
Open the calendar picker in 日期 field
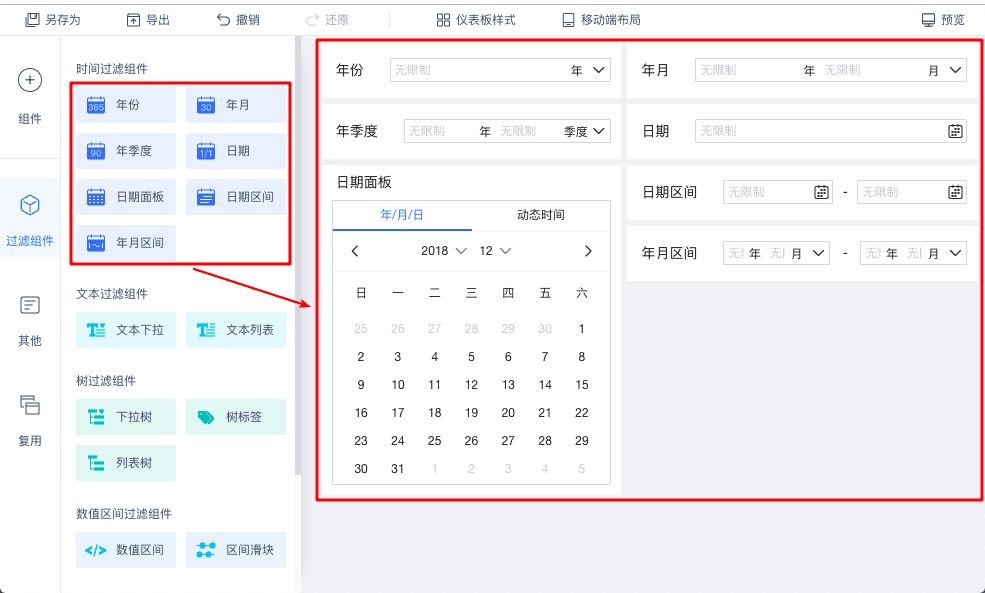point(955,131)
